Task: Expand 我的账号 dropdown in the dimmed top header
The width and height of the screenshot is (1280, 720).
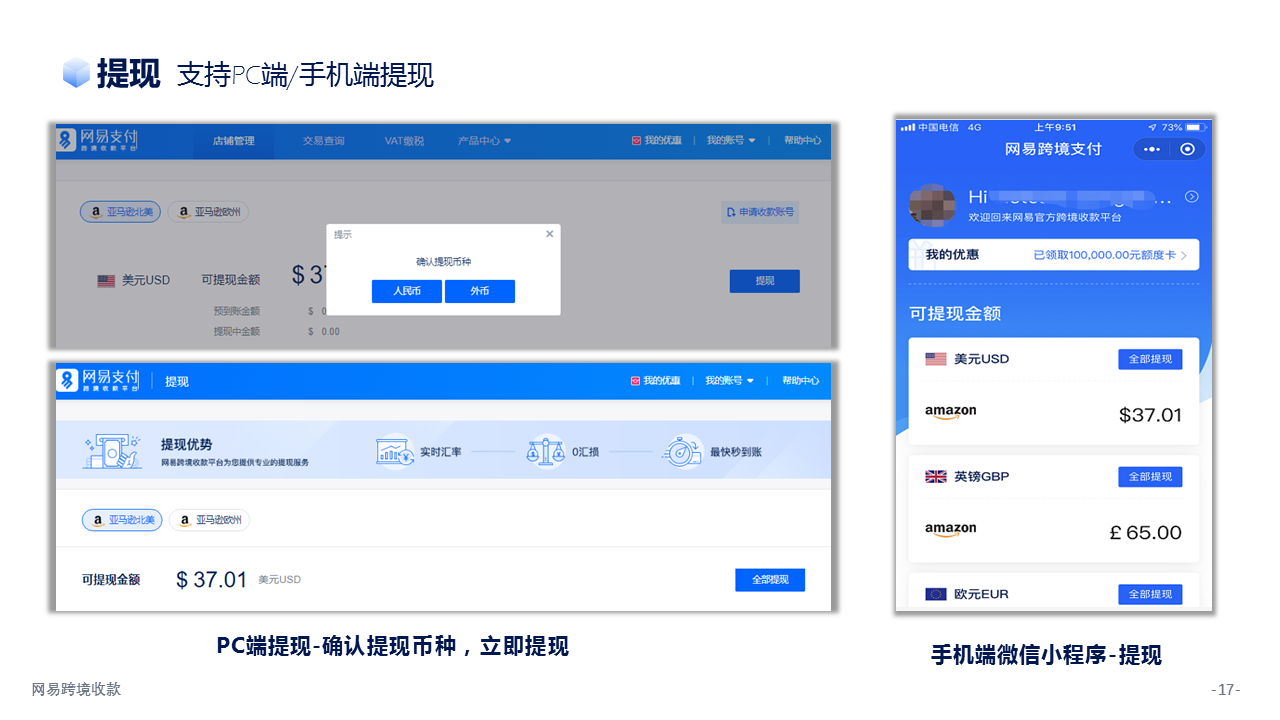Action: (731, 141)
